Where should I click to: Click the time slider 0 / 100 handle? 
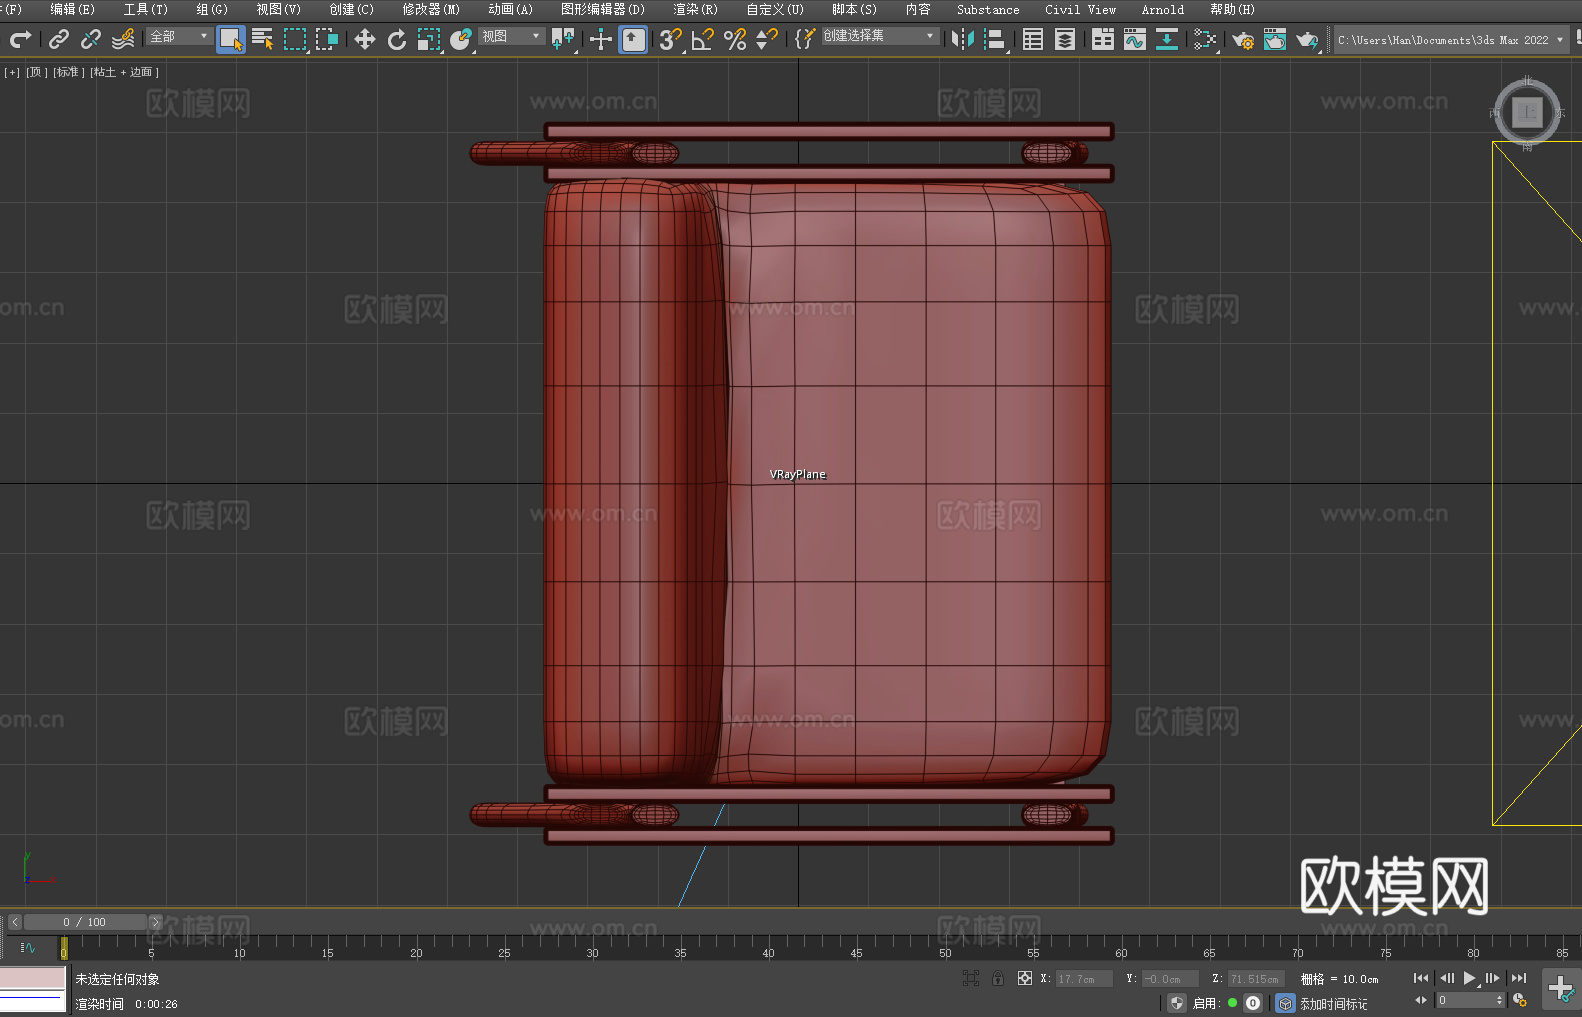point(86,922)
